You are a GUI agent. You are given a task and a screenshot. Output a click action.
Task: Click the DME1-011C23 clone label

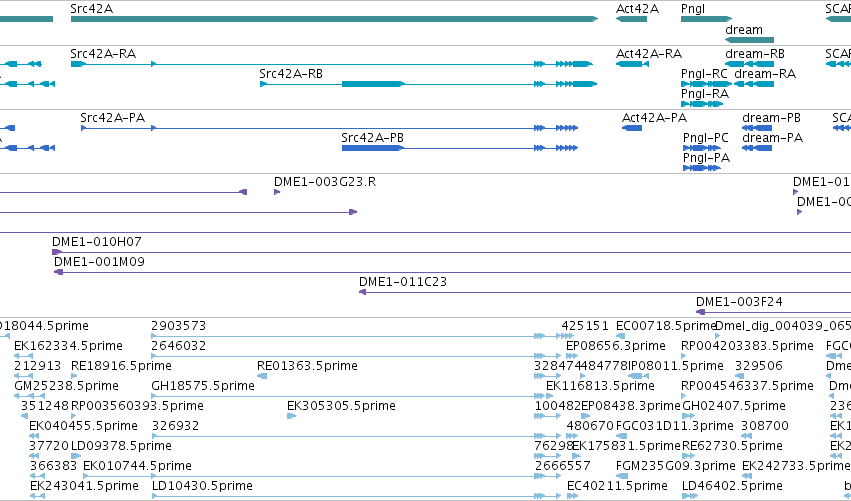[x=403, y=282]
